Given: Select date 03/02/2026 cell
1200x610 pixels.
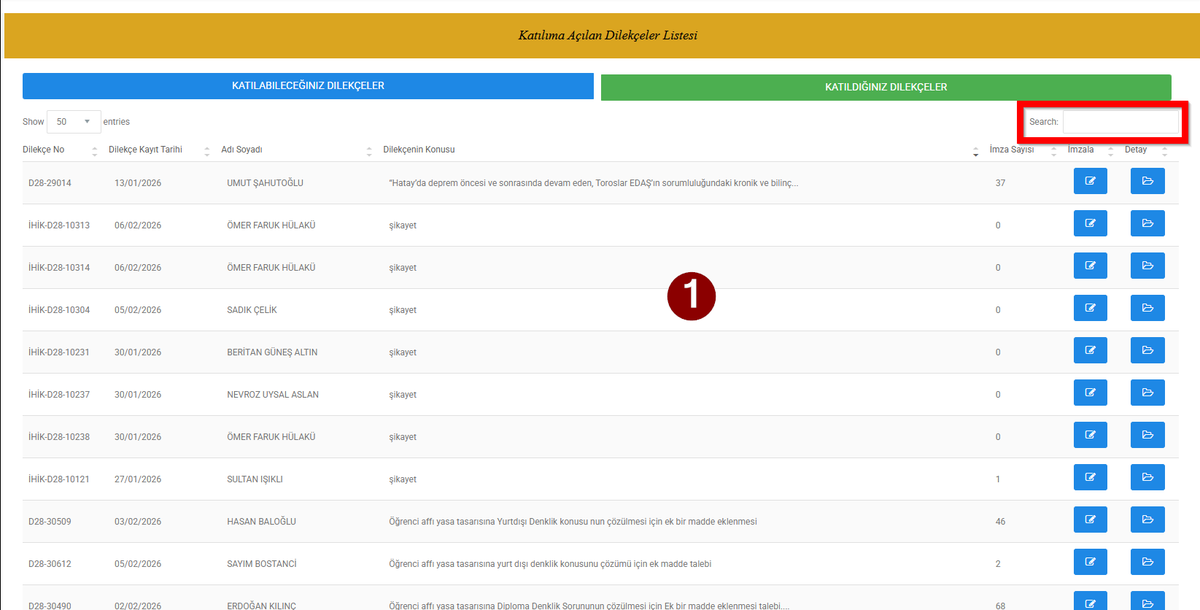Looking at the screenshot, I should point(138,521).
